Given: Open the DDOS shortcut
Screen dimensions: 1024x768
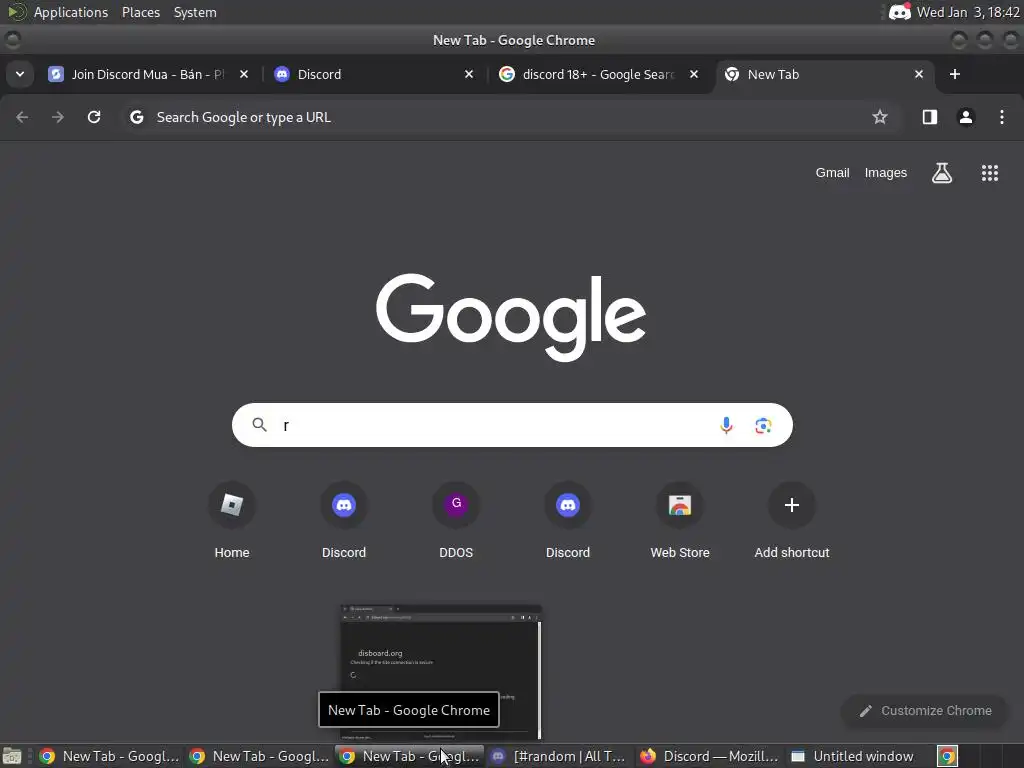Looking at the screenshot, I should point(456,520).
